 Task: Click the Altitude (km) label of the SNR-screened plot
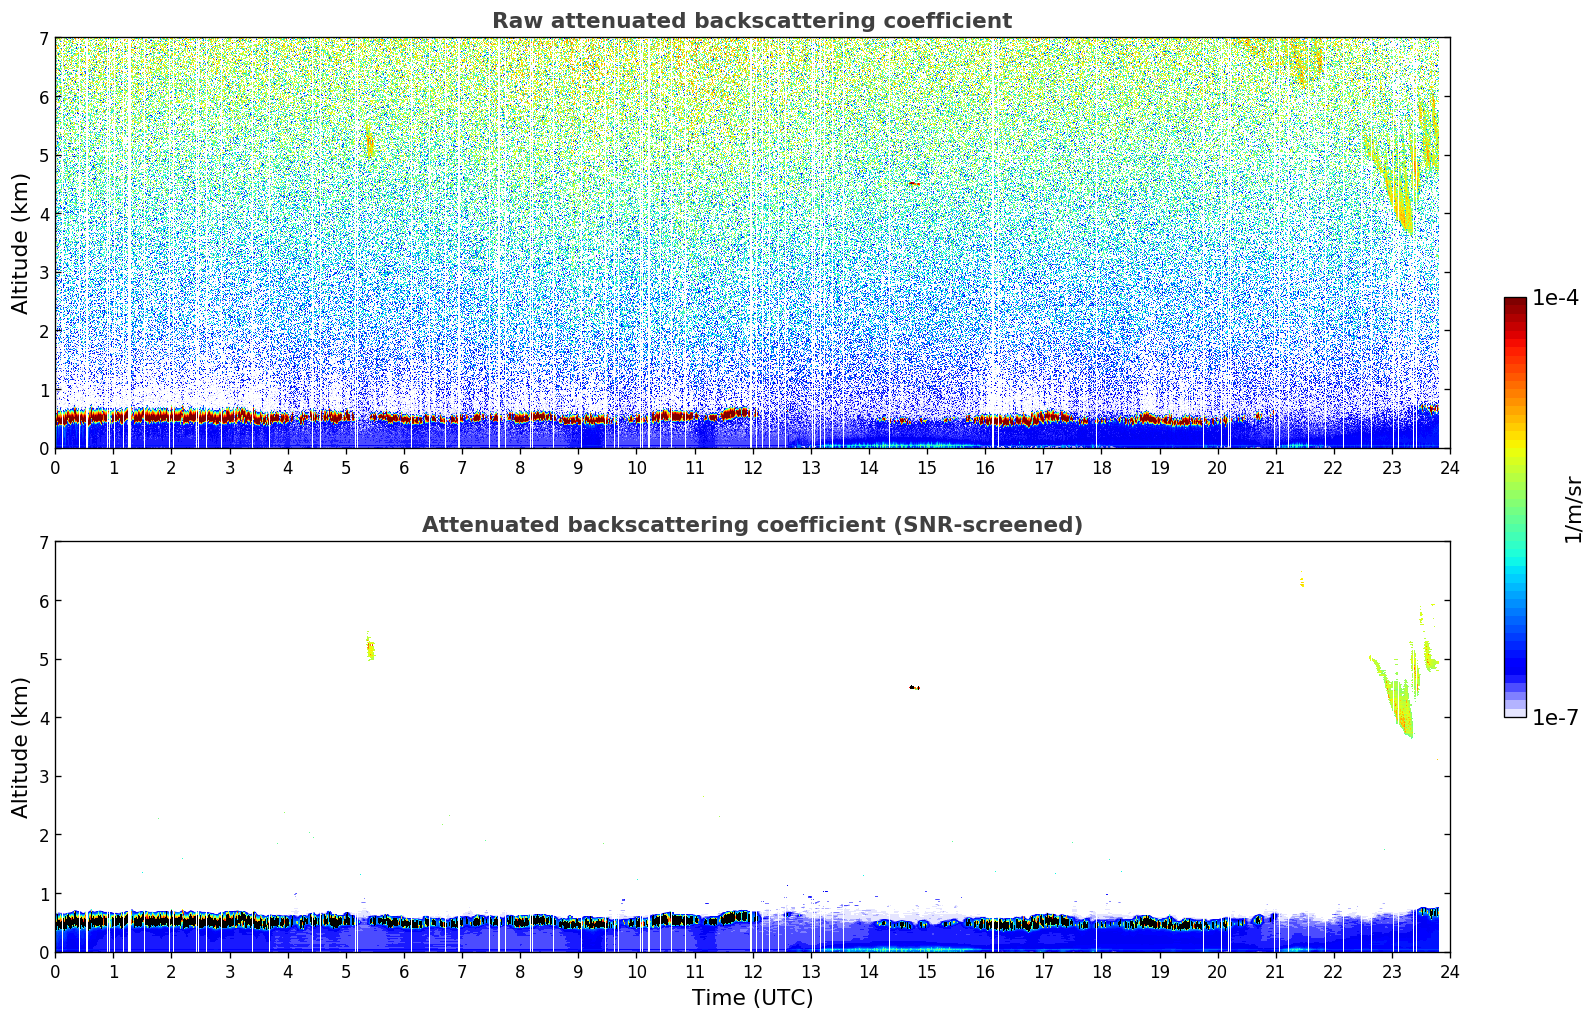[x=21, y=747]
